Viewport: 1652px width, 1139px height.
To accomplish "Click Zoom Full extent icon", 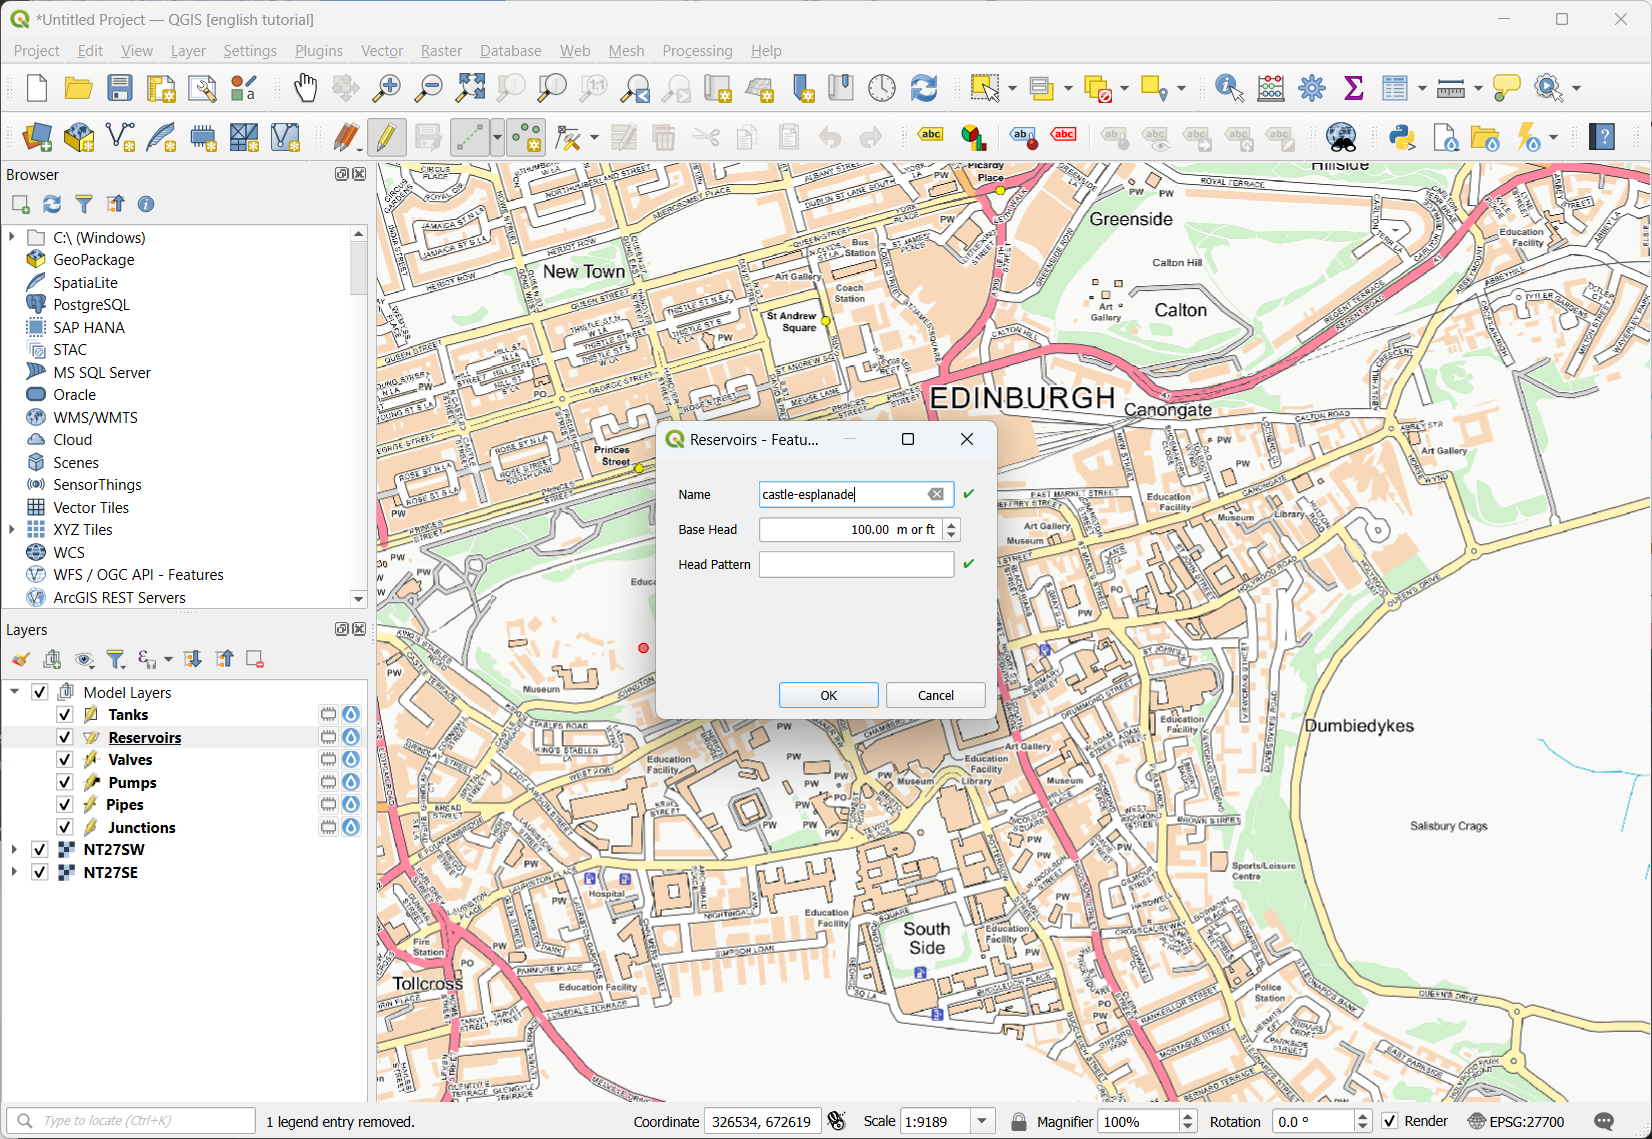I will (x=469, y=88).
